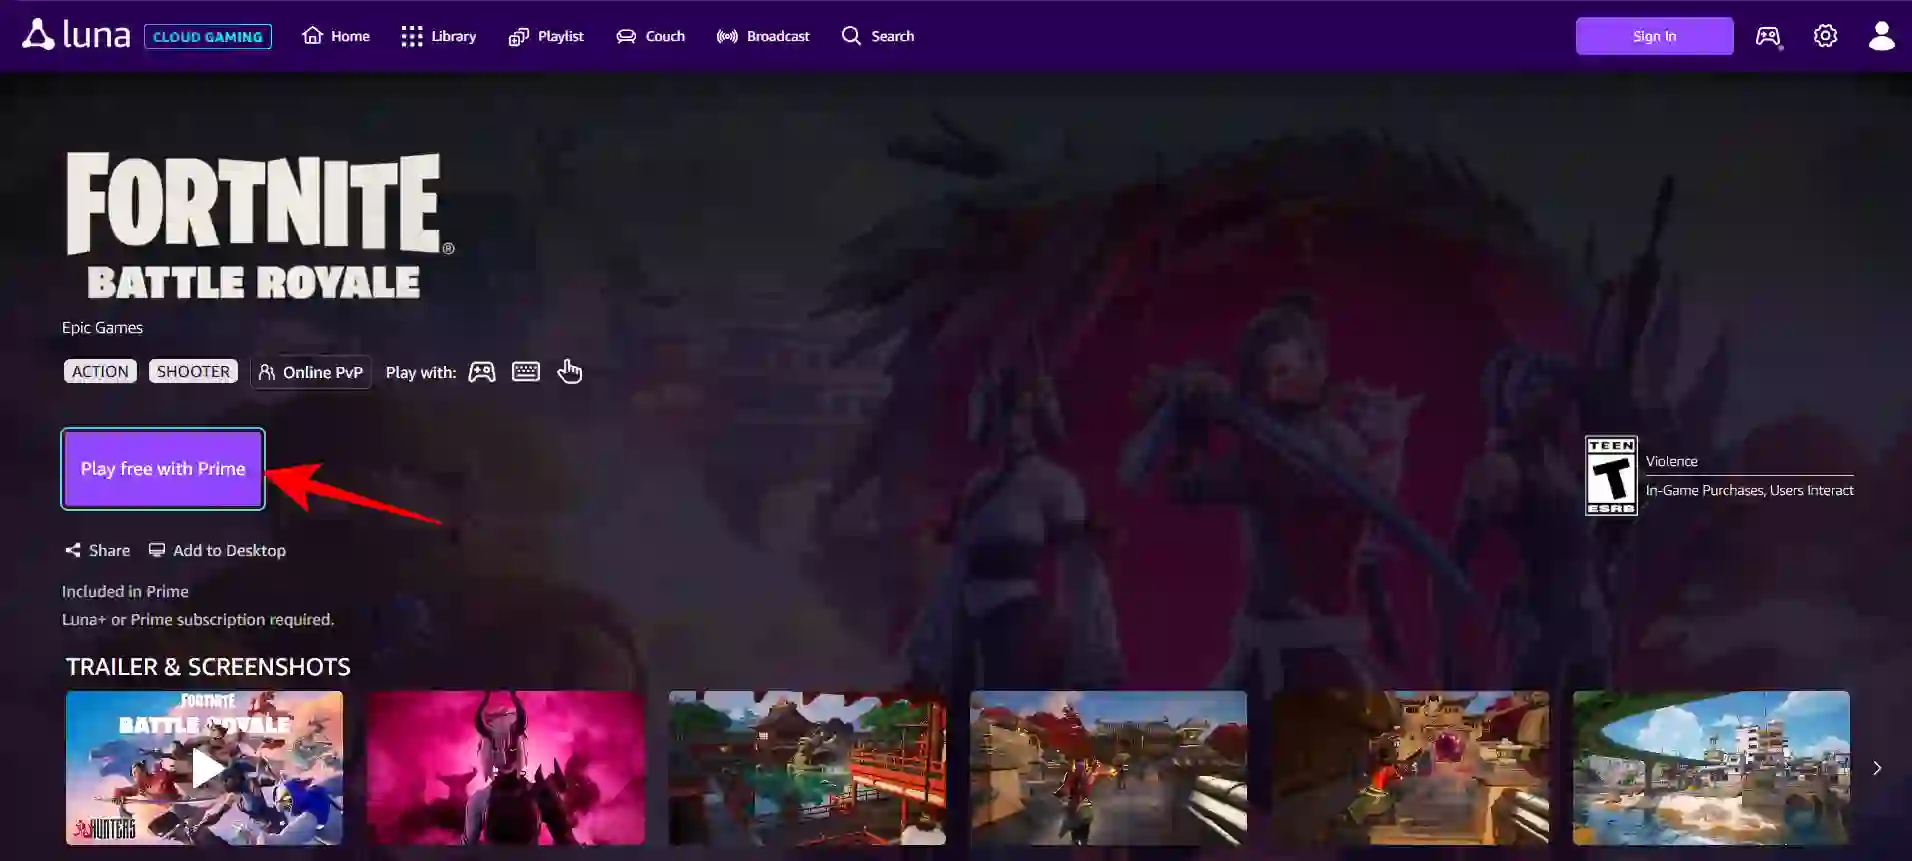Click the ESRB Teen rating badge
This screenshot has width=1912, height=861.
click(x=1611, y=475)
